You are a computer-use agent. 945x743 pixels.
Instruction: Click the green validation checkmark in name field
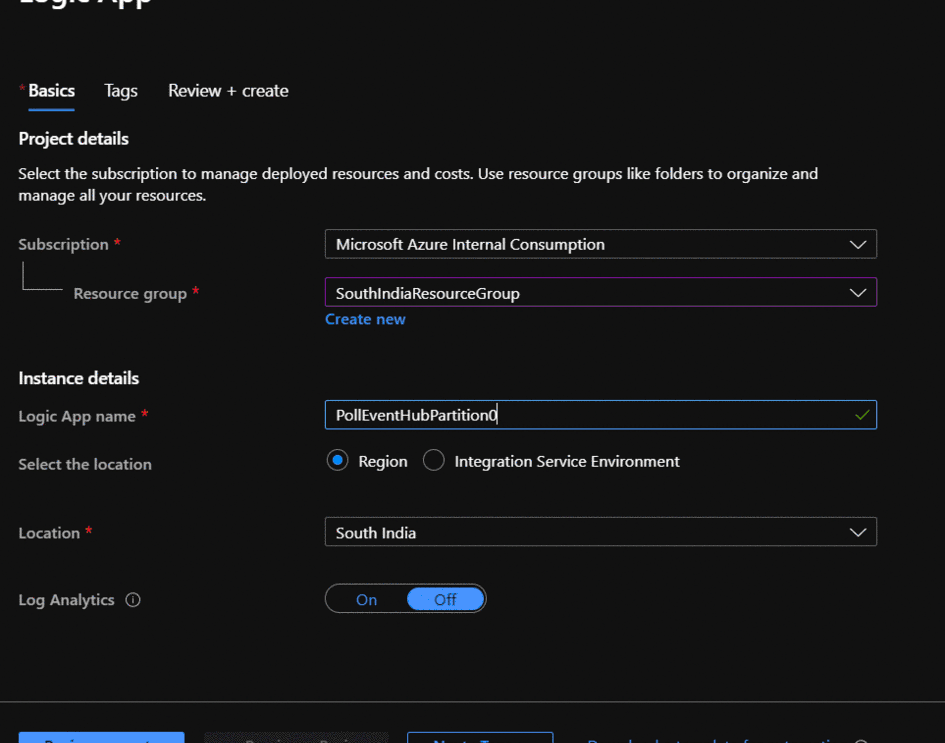click(862, 415)
